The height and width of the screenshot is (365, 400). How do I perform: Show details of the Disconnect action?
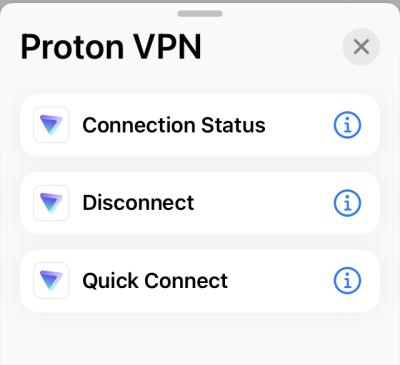[347, 203]
